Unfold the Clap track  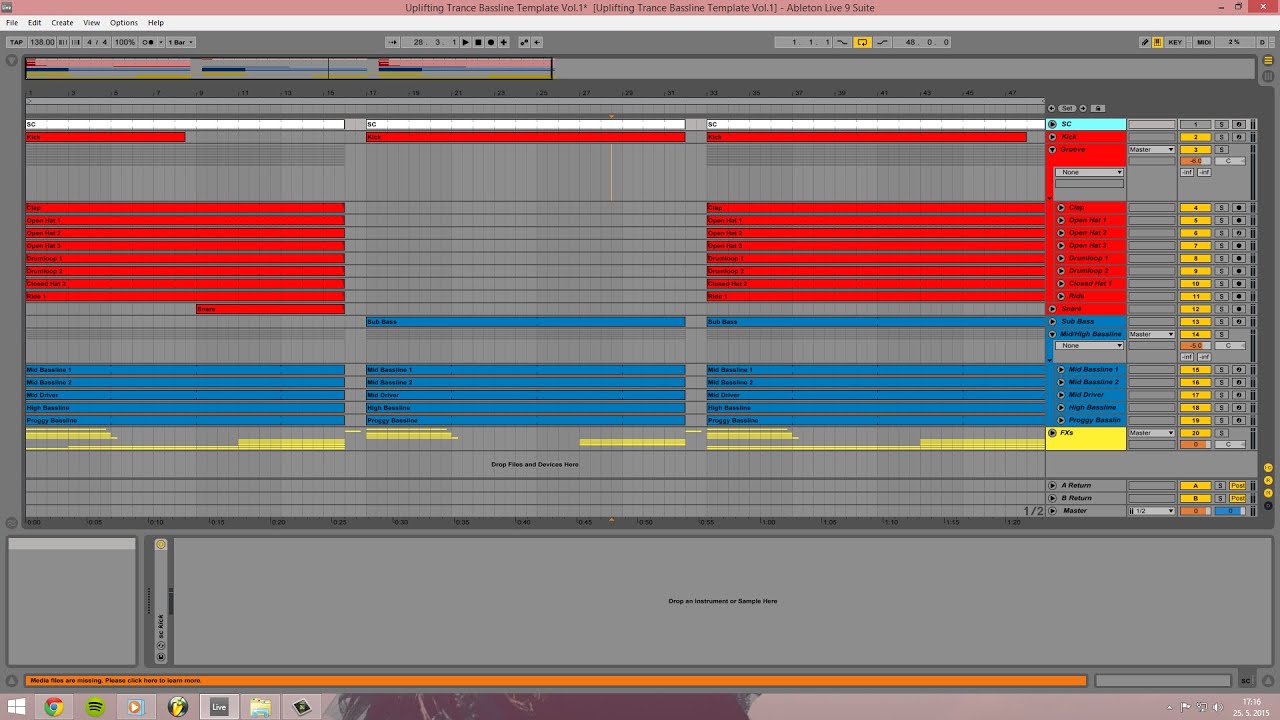tap(1061, 208)
